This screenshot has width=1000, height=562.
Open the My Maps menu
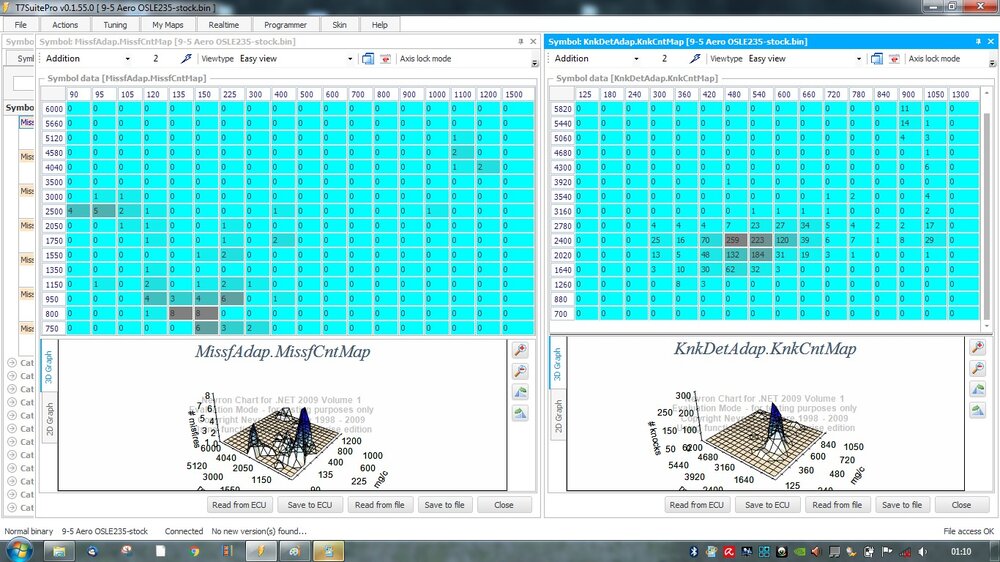pos(168,25)
